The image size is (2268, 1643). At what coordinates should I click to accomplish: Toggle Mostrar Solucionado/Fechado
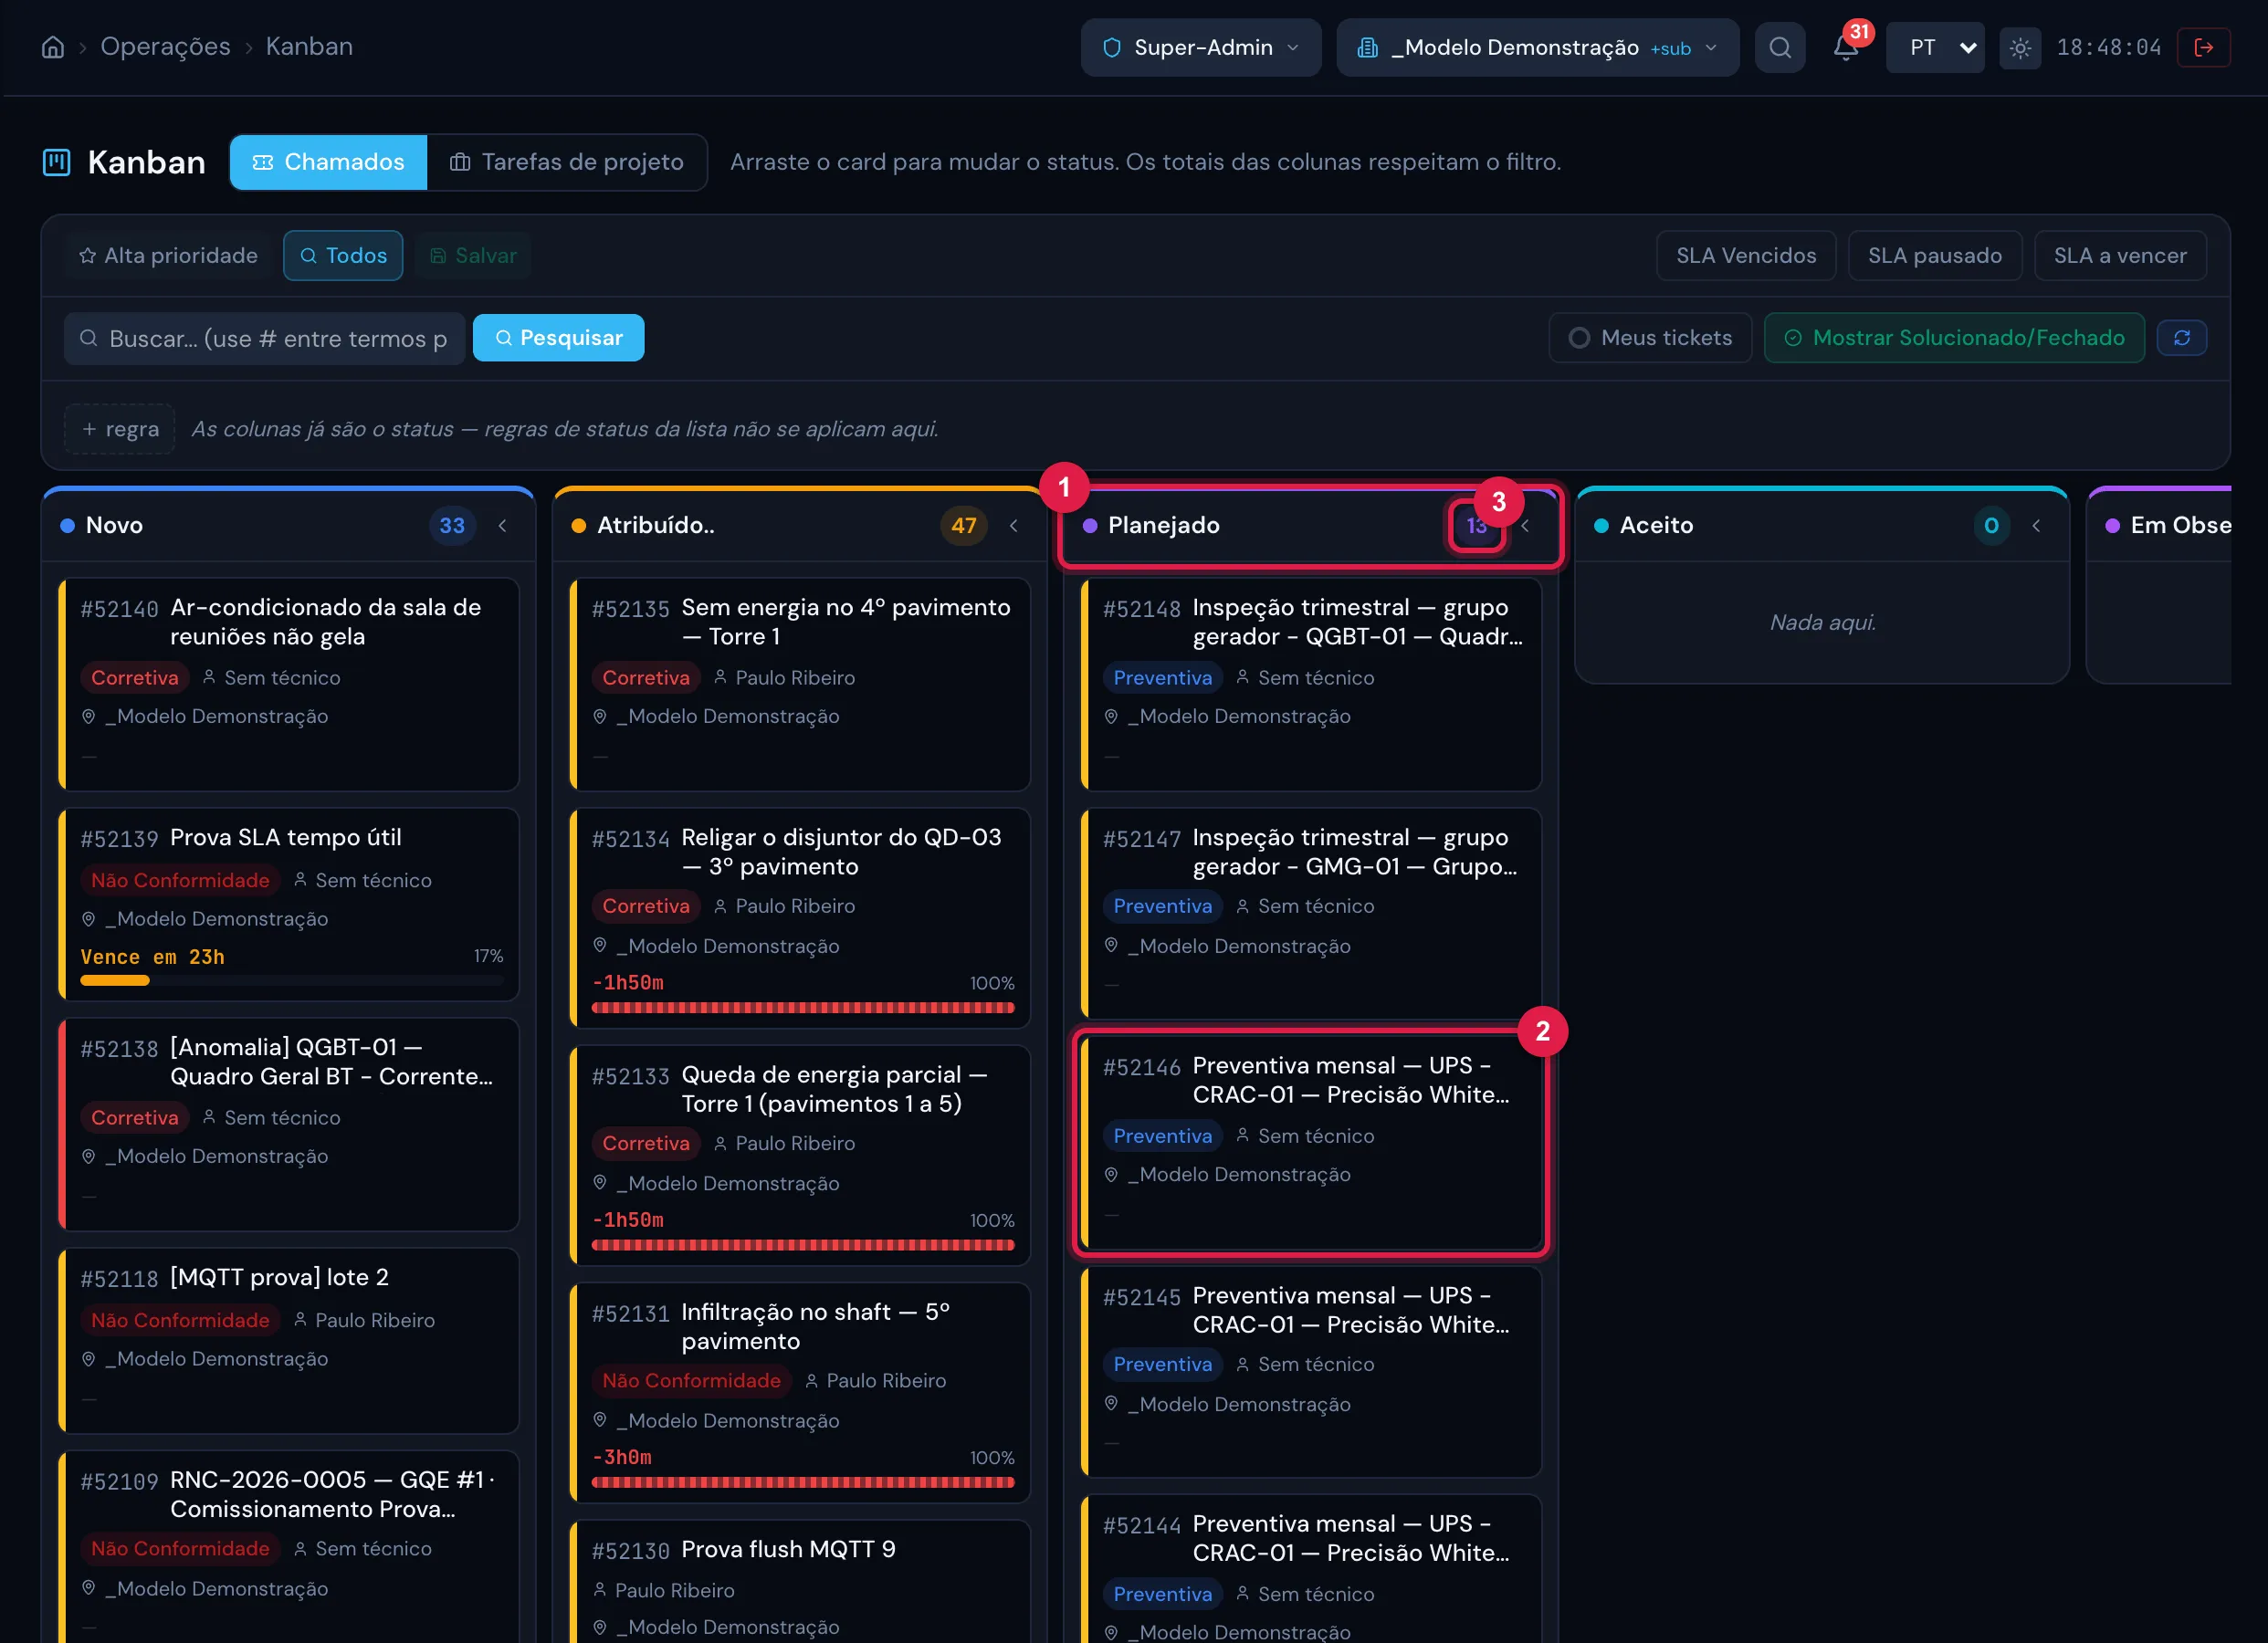pos(1954,338)
